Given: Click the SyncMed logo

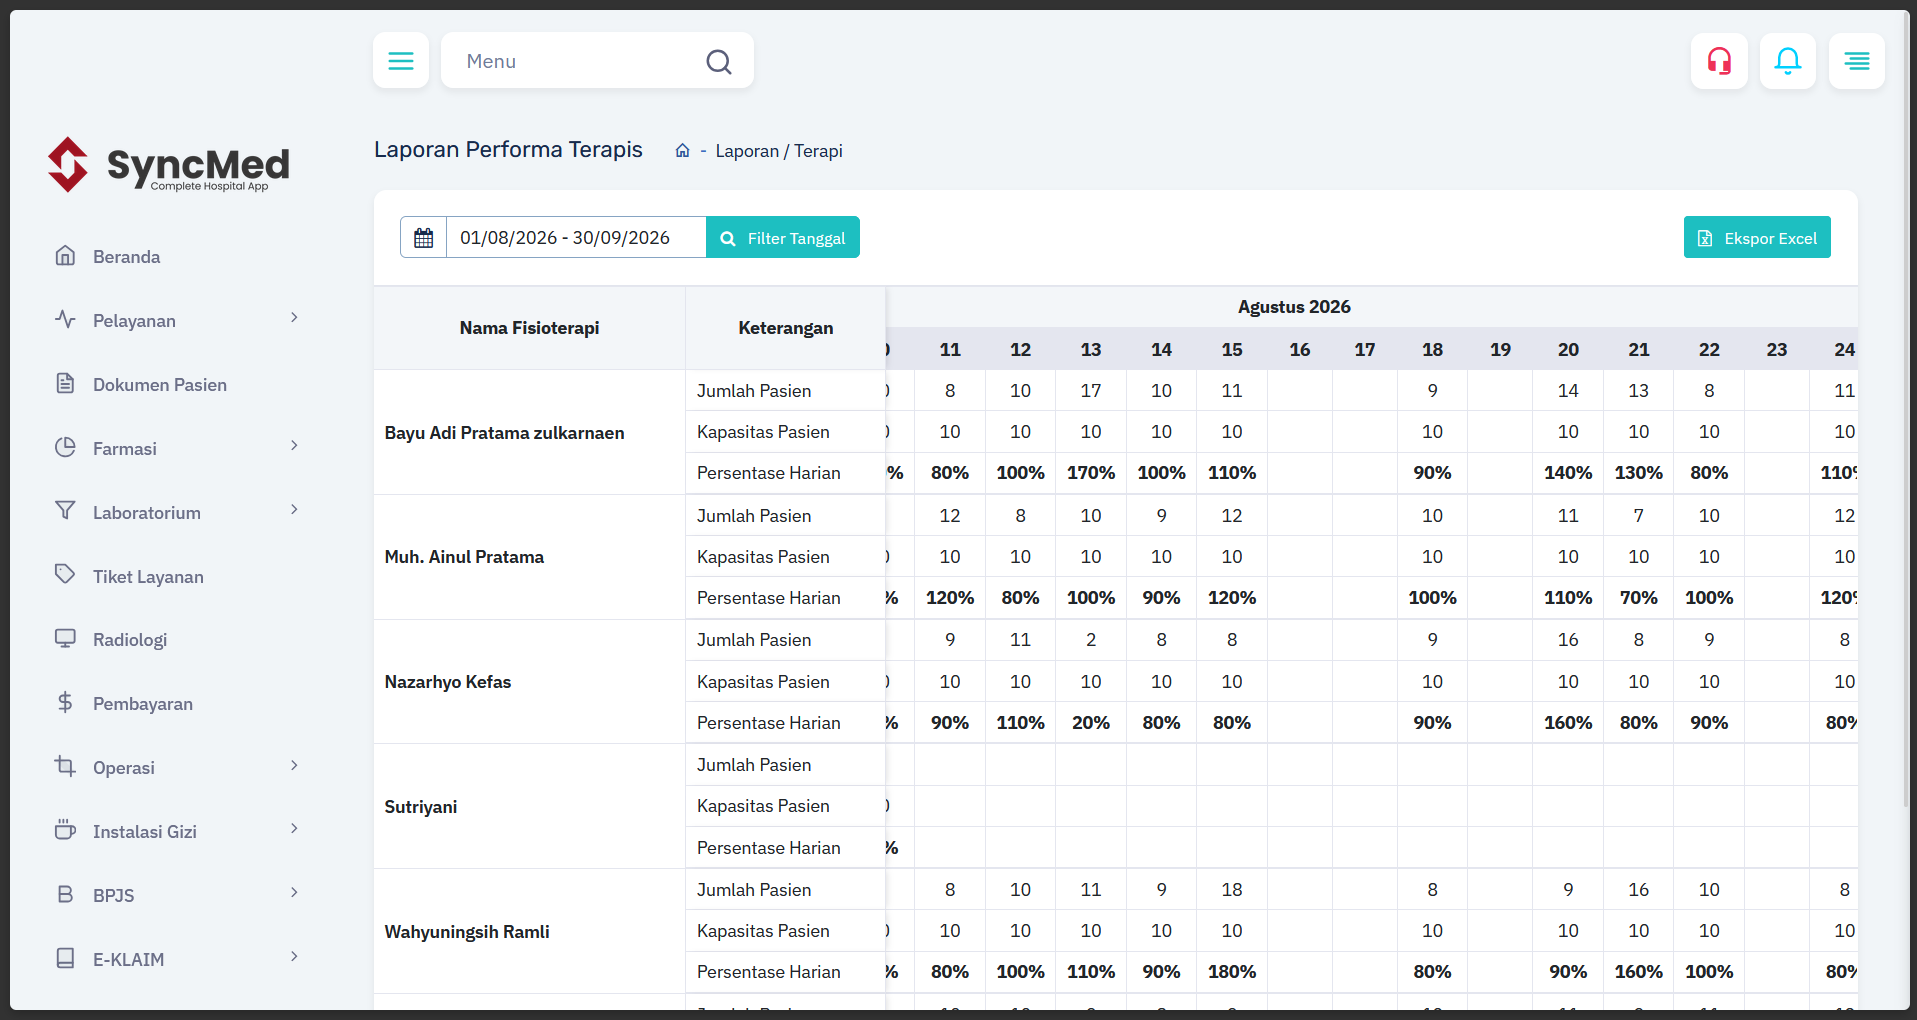Looking at the screenshot, I should pyautogui.click(x=169, y=165).
